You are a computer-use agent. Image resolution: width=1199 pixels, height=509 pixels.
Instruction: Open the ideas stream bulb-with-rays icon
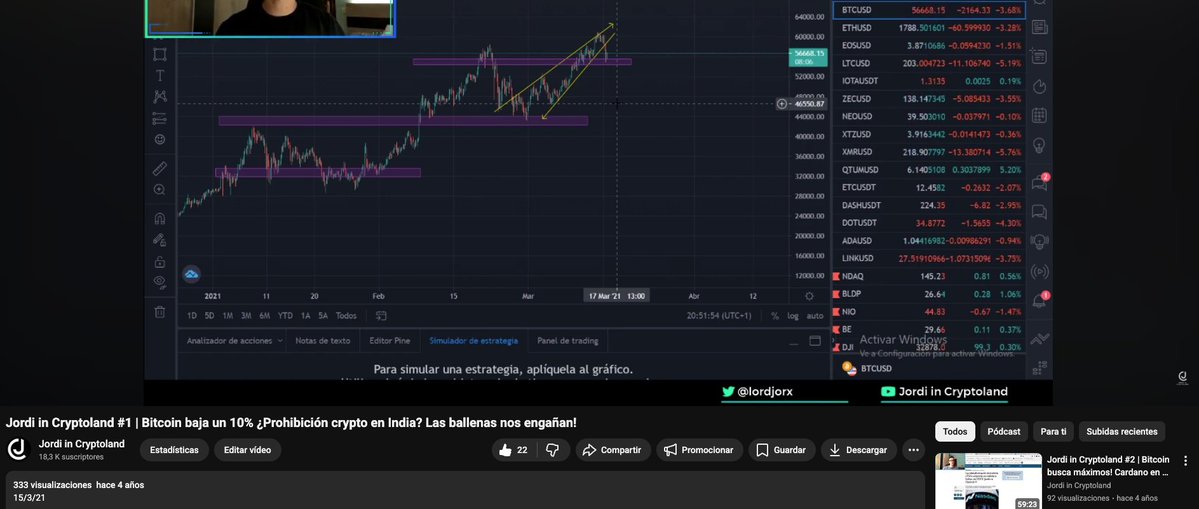(x=1039, y=242)
